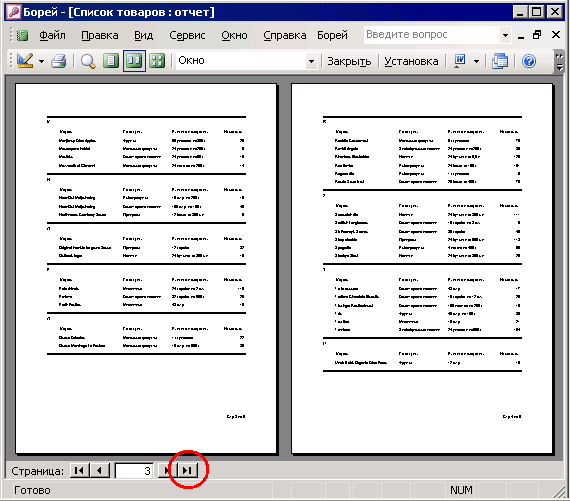570x501 pixels.
Task: Expand the help question dropdown arrow
Action: pos(505,35)
